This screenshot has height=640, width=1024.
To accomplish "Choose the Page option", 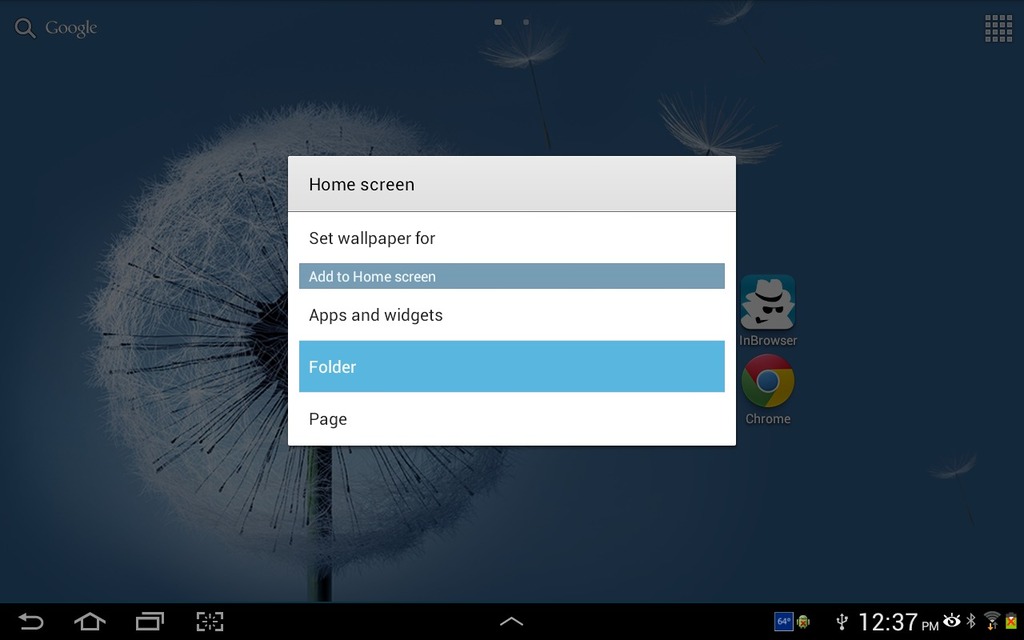I will click(511, 419).
